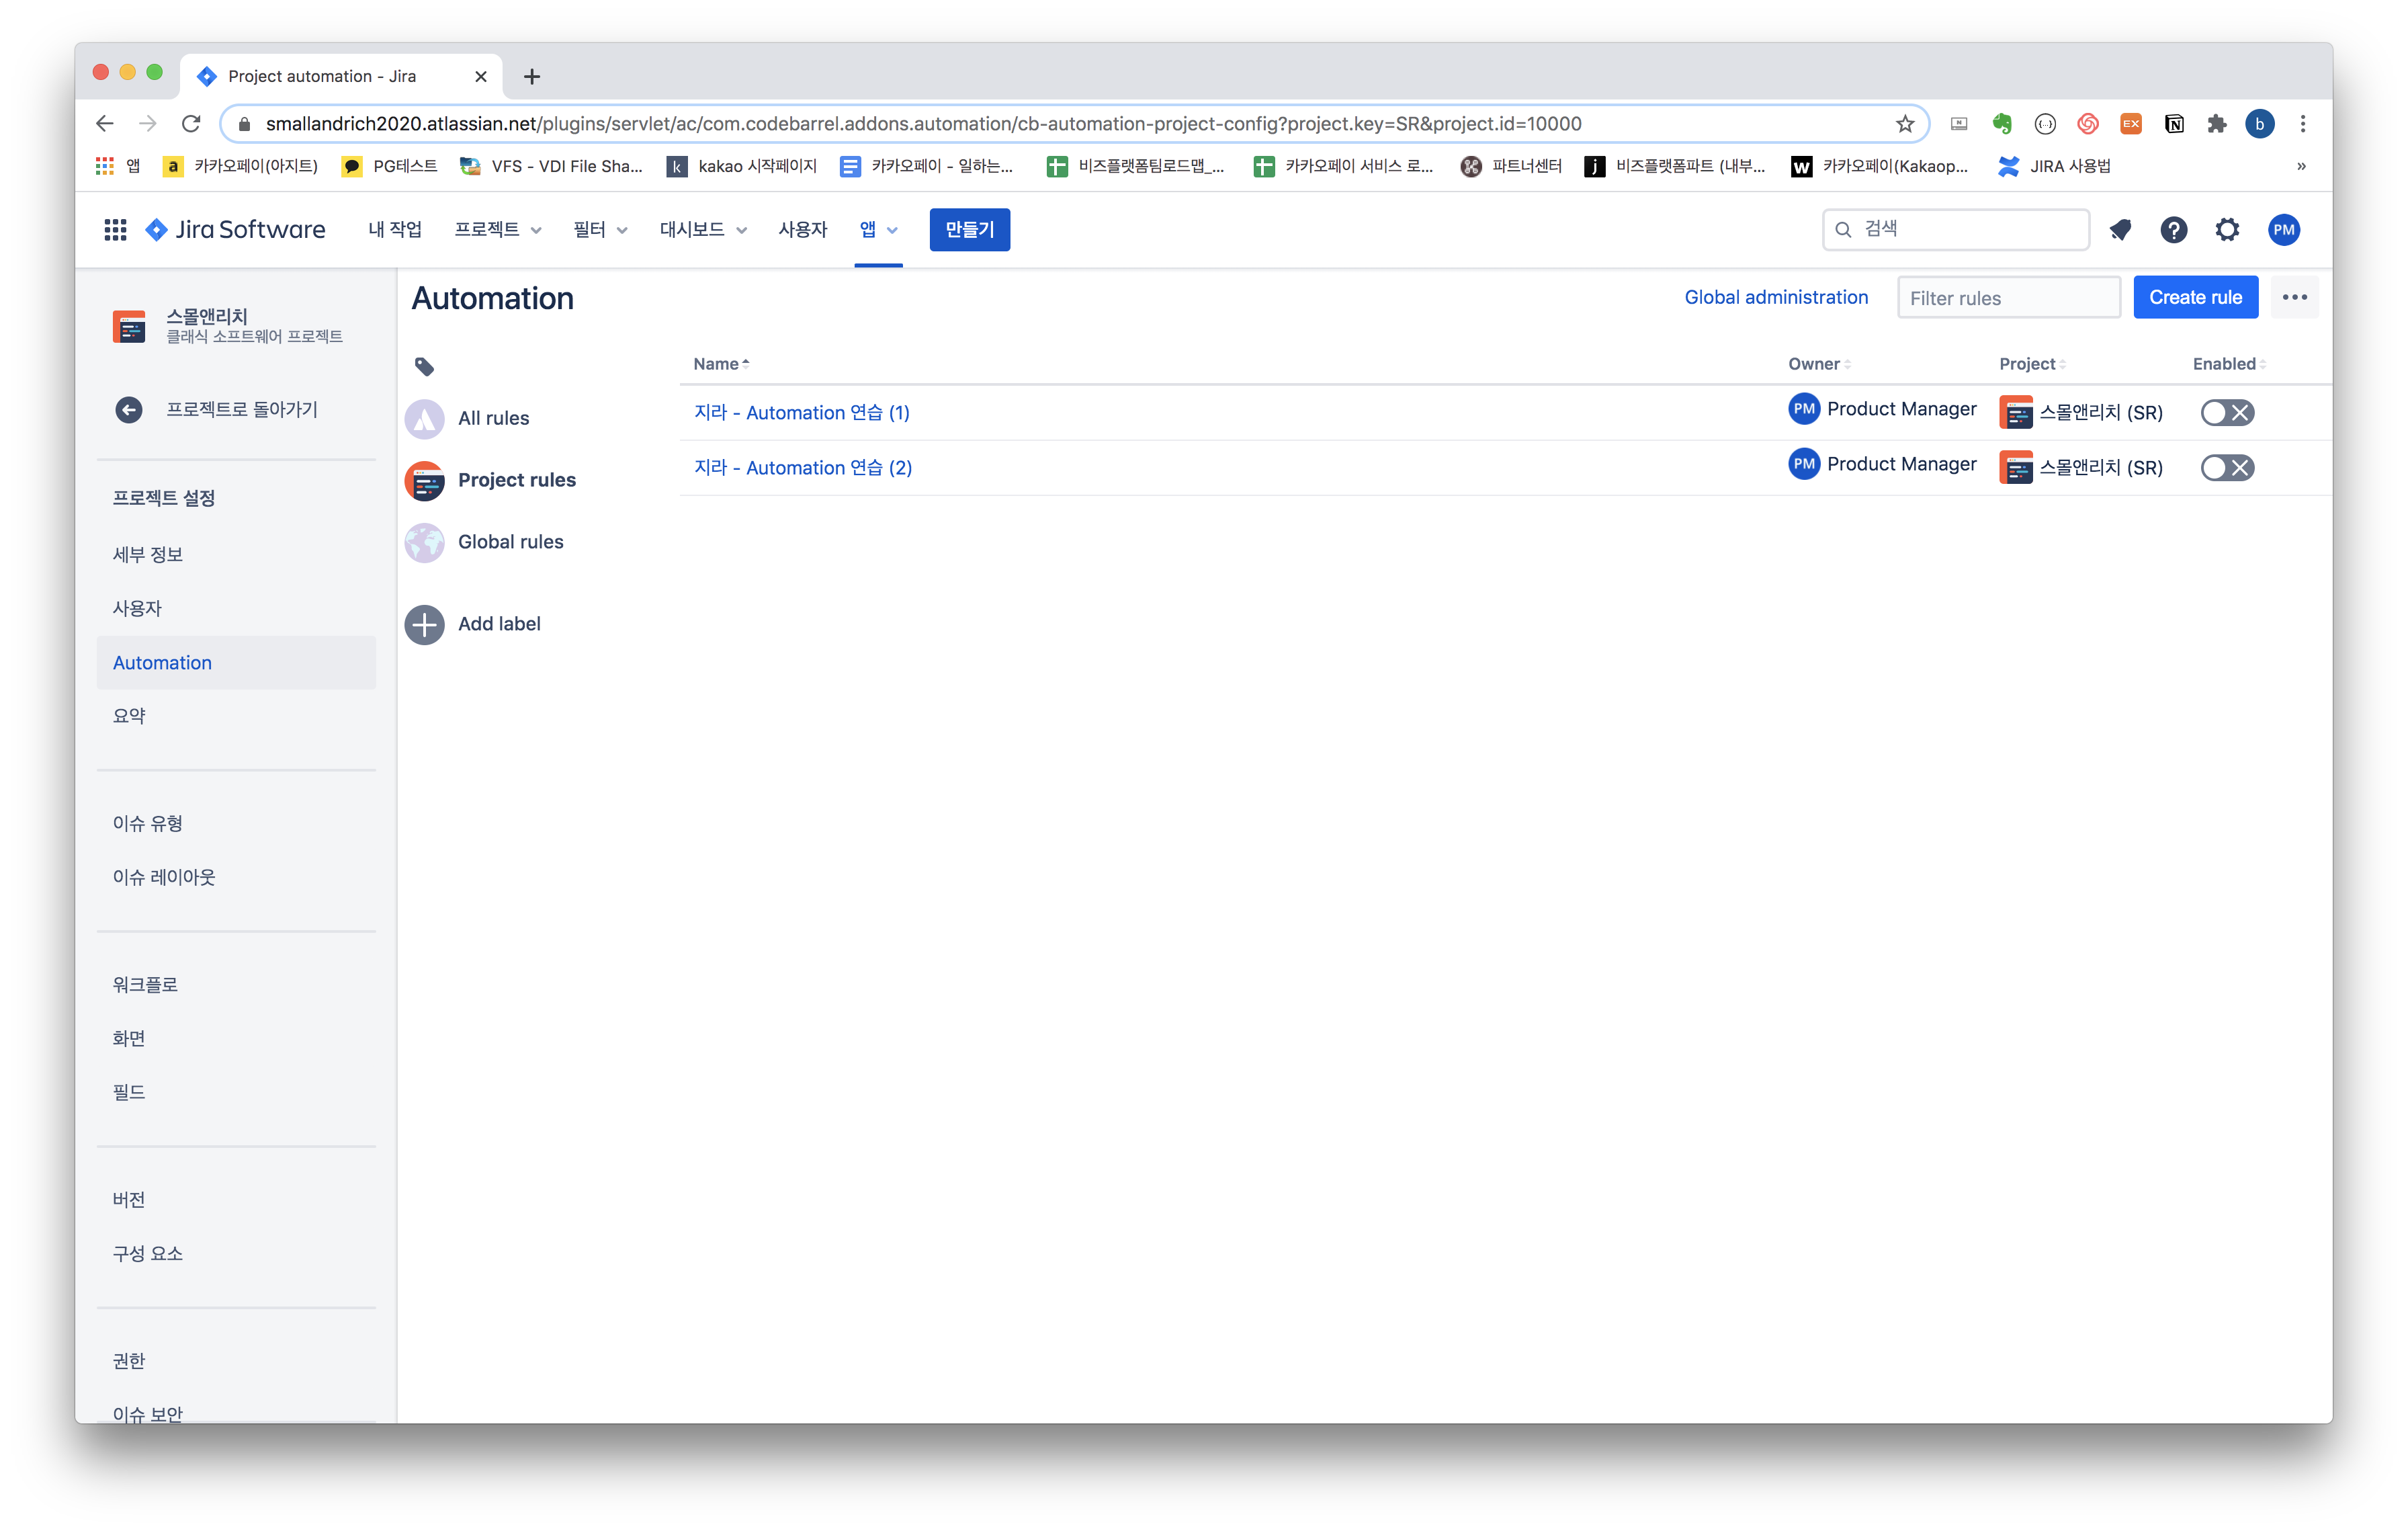Click the Add label plus icon

(x=425, y=625)
